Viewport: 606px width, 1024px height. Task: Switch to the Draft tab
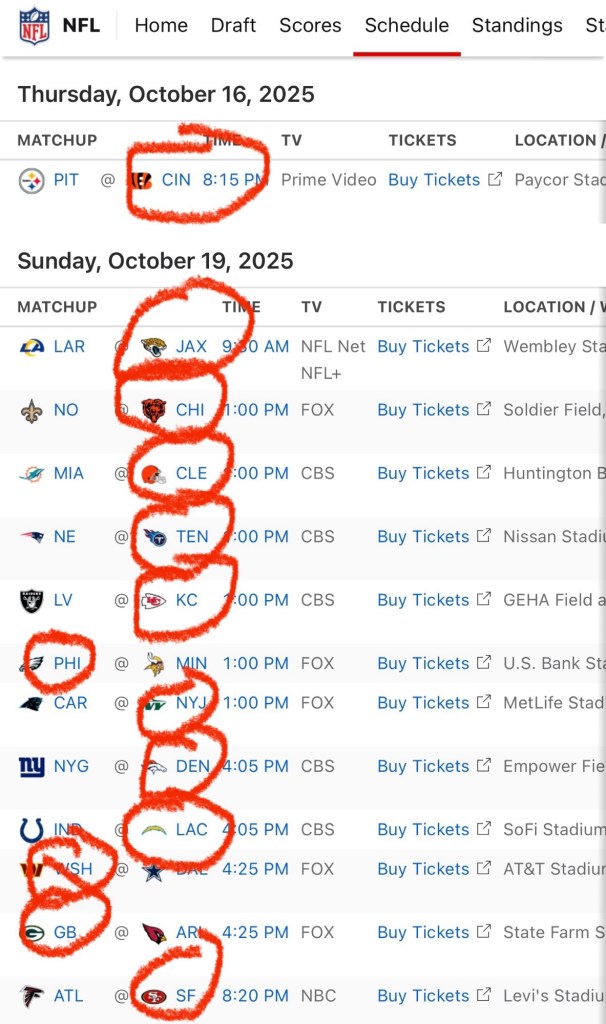[234, 25]
